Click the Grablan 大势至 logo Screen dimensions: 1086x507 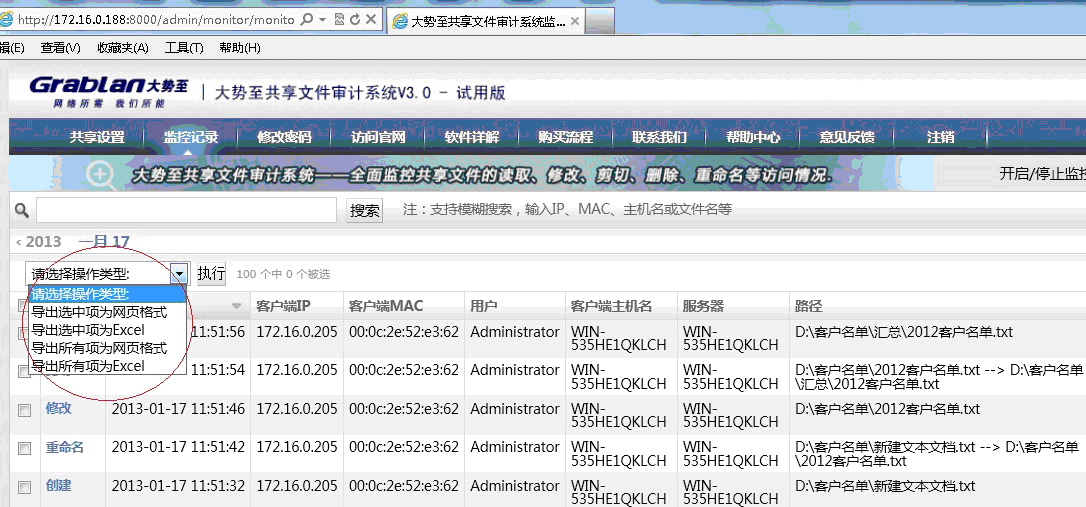[108, 91]
